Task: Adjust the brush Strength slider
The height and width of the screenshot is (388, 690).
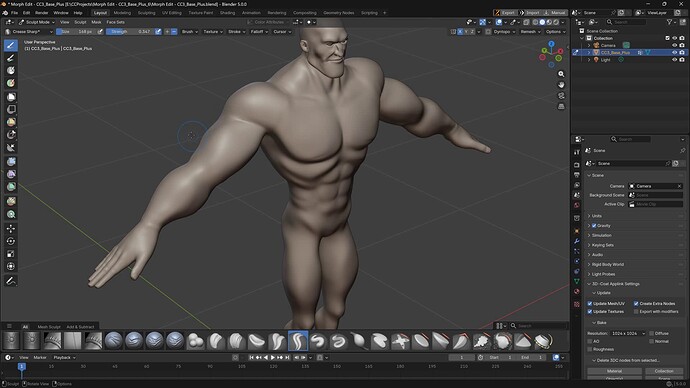Action: (130, 32)
